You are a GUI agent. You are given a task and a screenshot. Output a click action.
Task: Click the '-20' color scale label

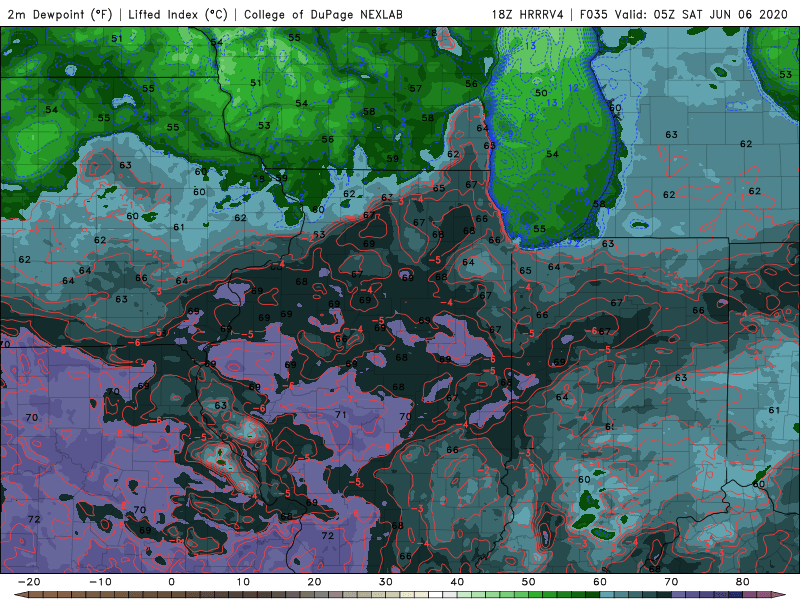click(x=29, y=582)
